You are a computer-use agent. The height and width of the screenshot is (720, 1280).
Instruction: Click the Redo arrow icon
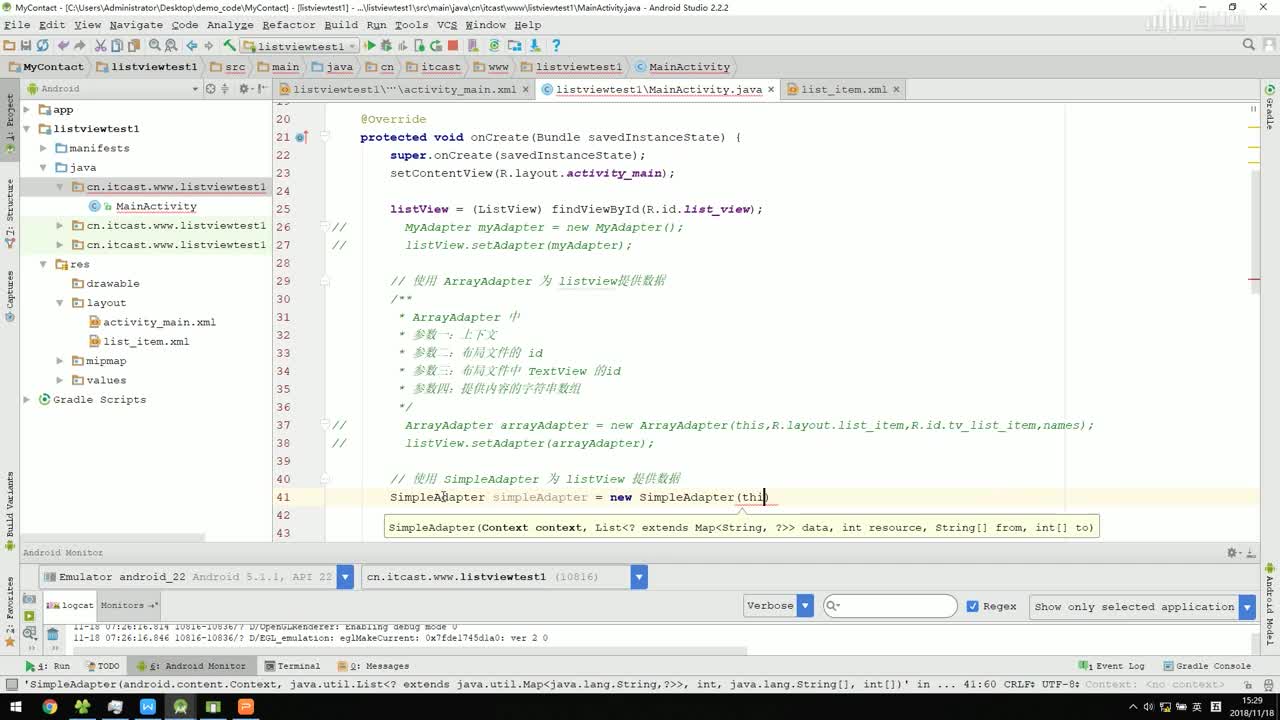[79, 45]
